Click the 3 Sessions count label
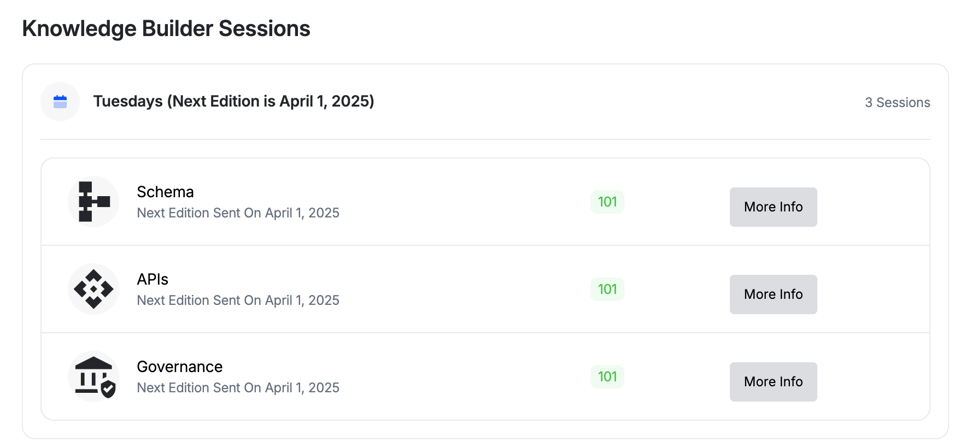Image resolution: width=960 pixels, height=448 pixels. tap(897, 102)
